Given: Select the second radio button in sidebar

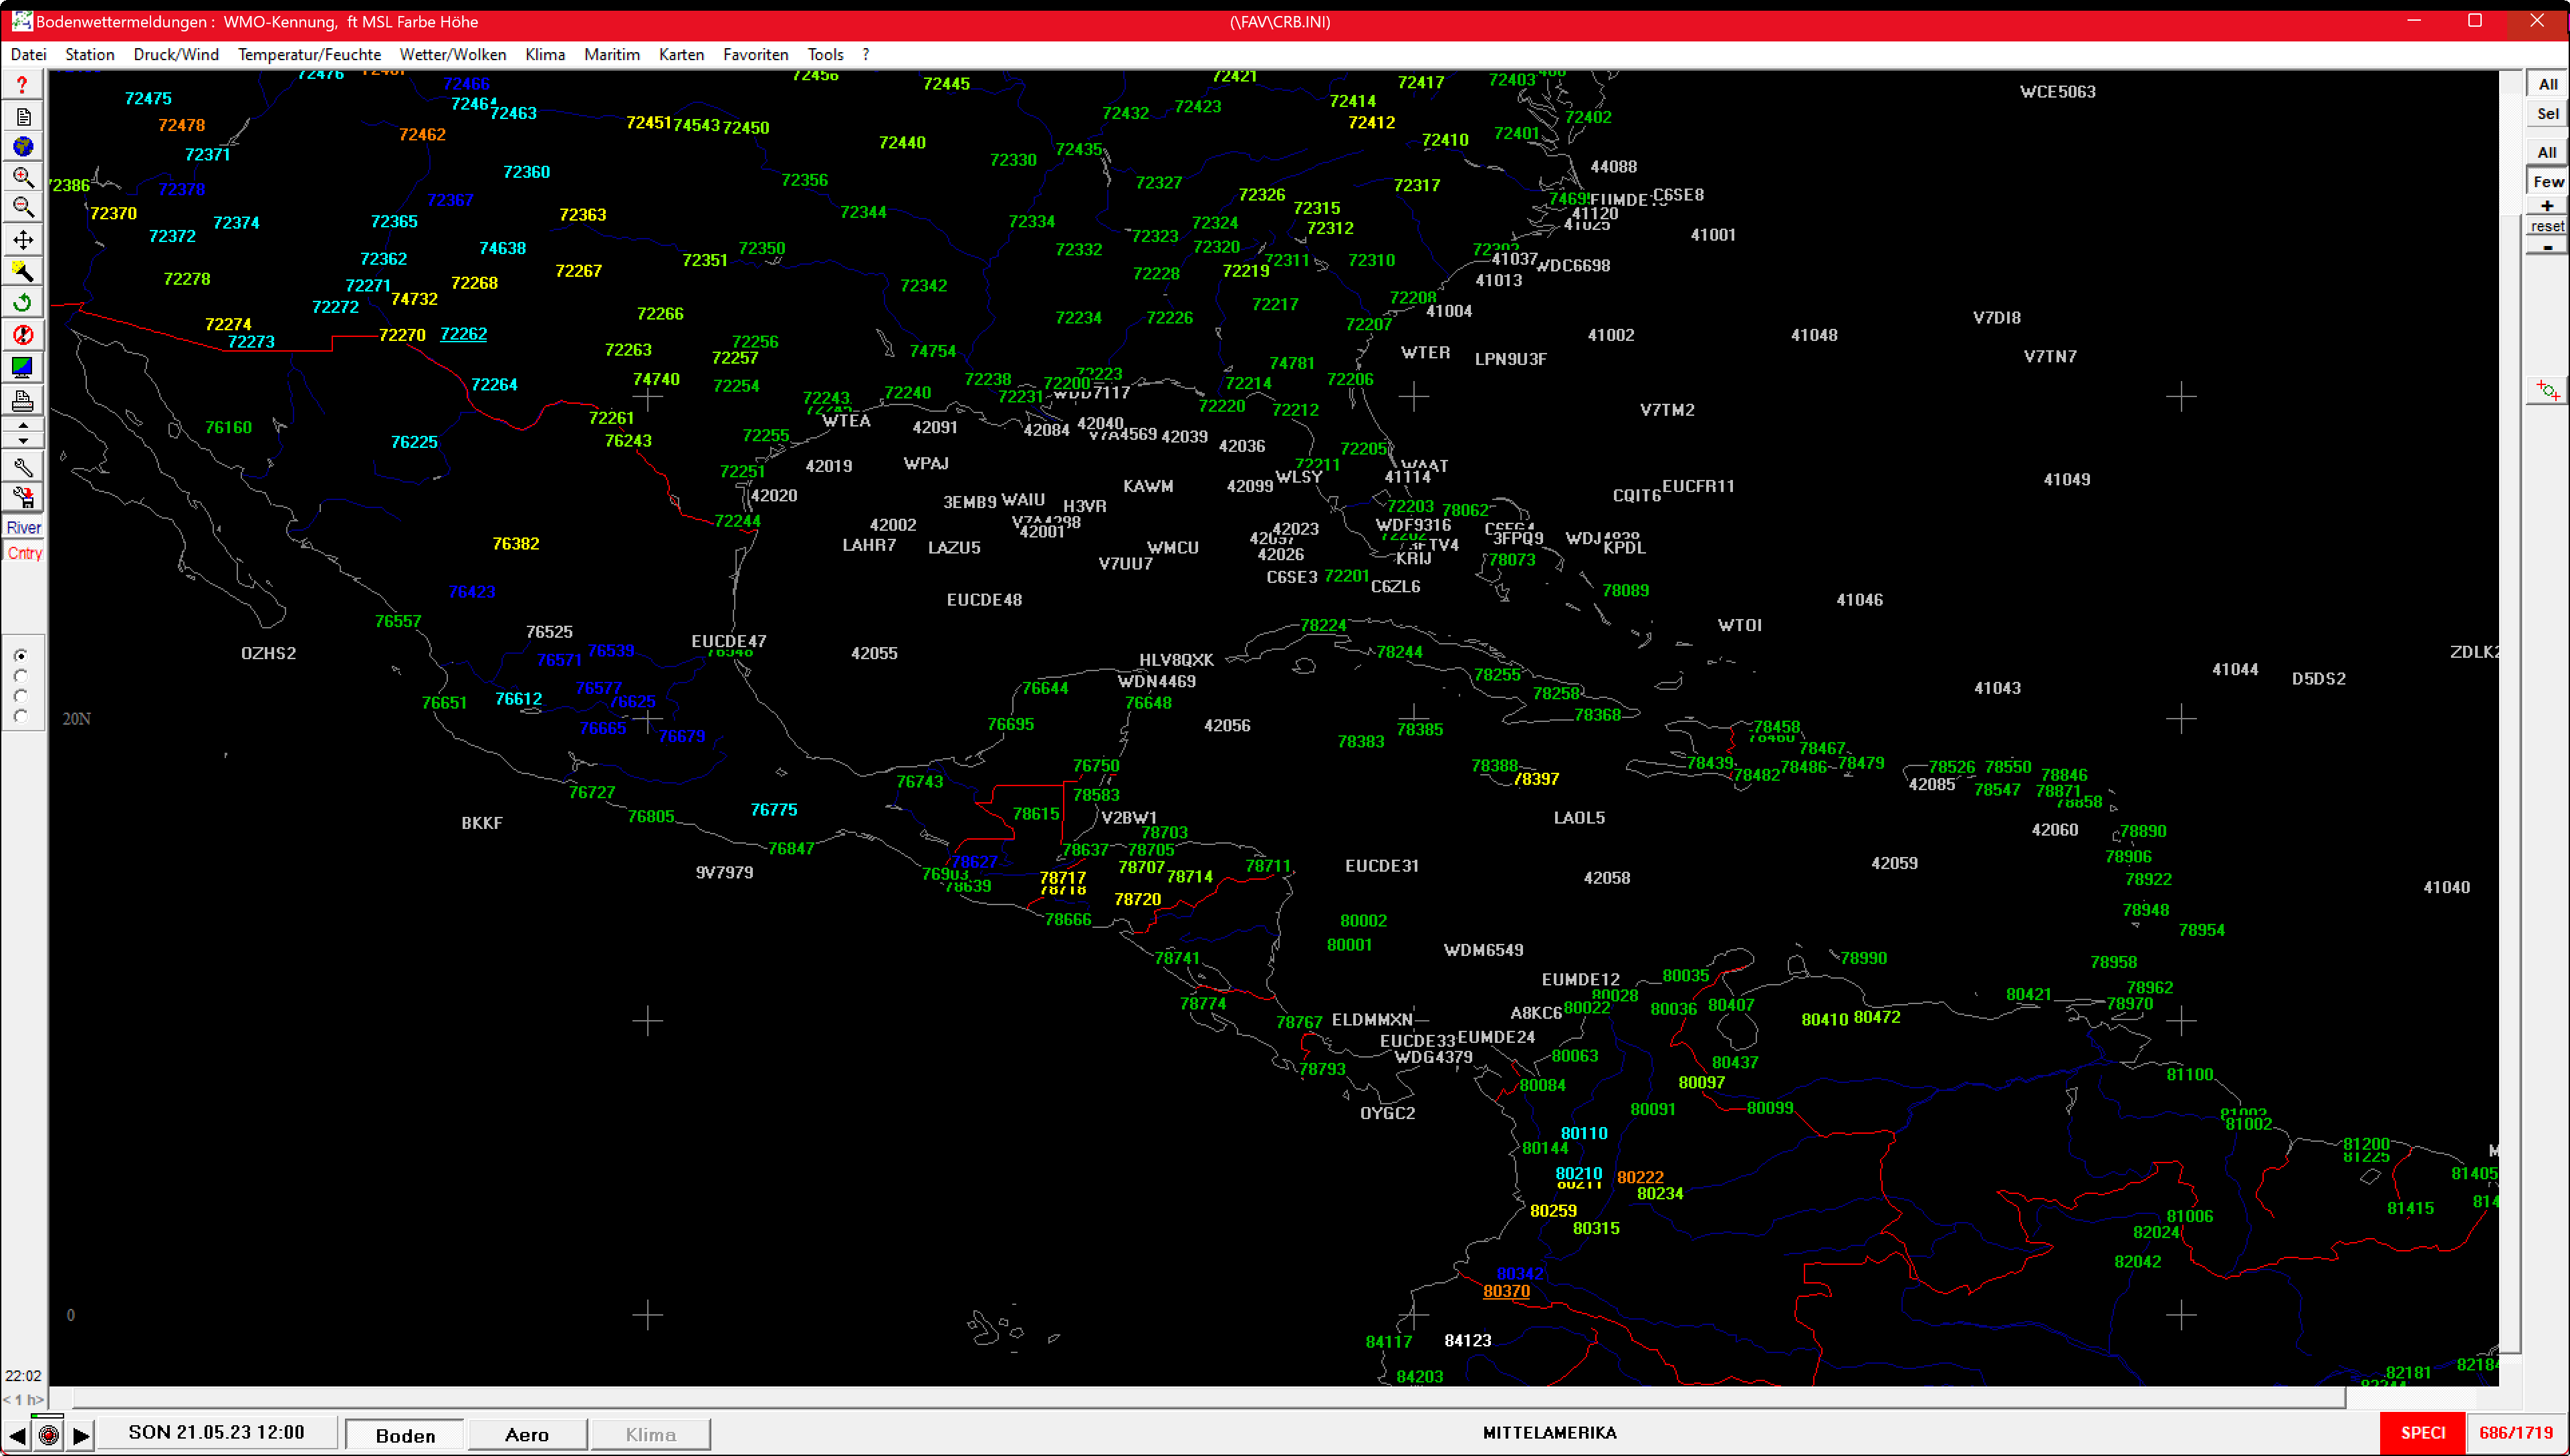Looking at the screenshot, I should pos(21,676).
